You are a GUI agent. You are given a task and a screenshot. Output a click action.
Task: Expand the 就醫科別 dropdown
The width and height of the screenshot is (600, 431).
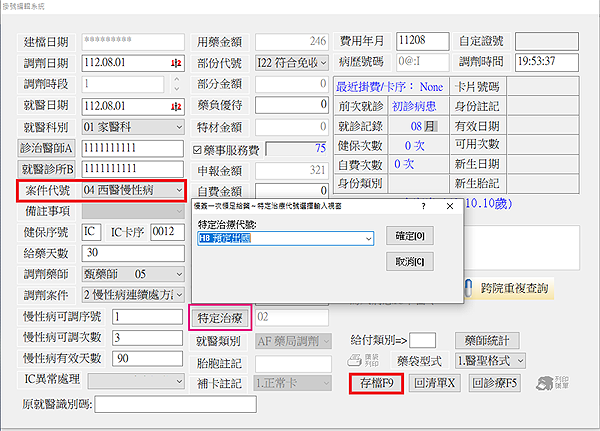click(177, 129)
